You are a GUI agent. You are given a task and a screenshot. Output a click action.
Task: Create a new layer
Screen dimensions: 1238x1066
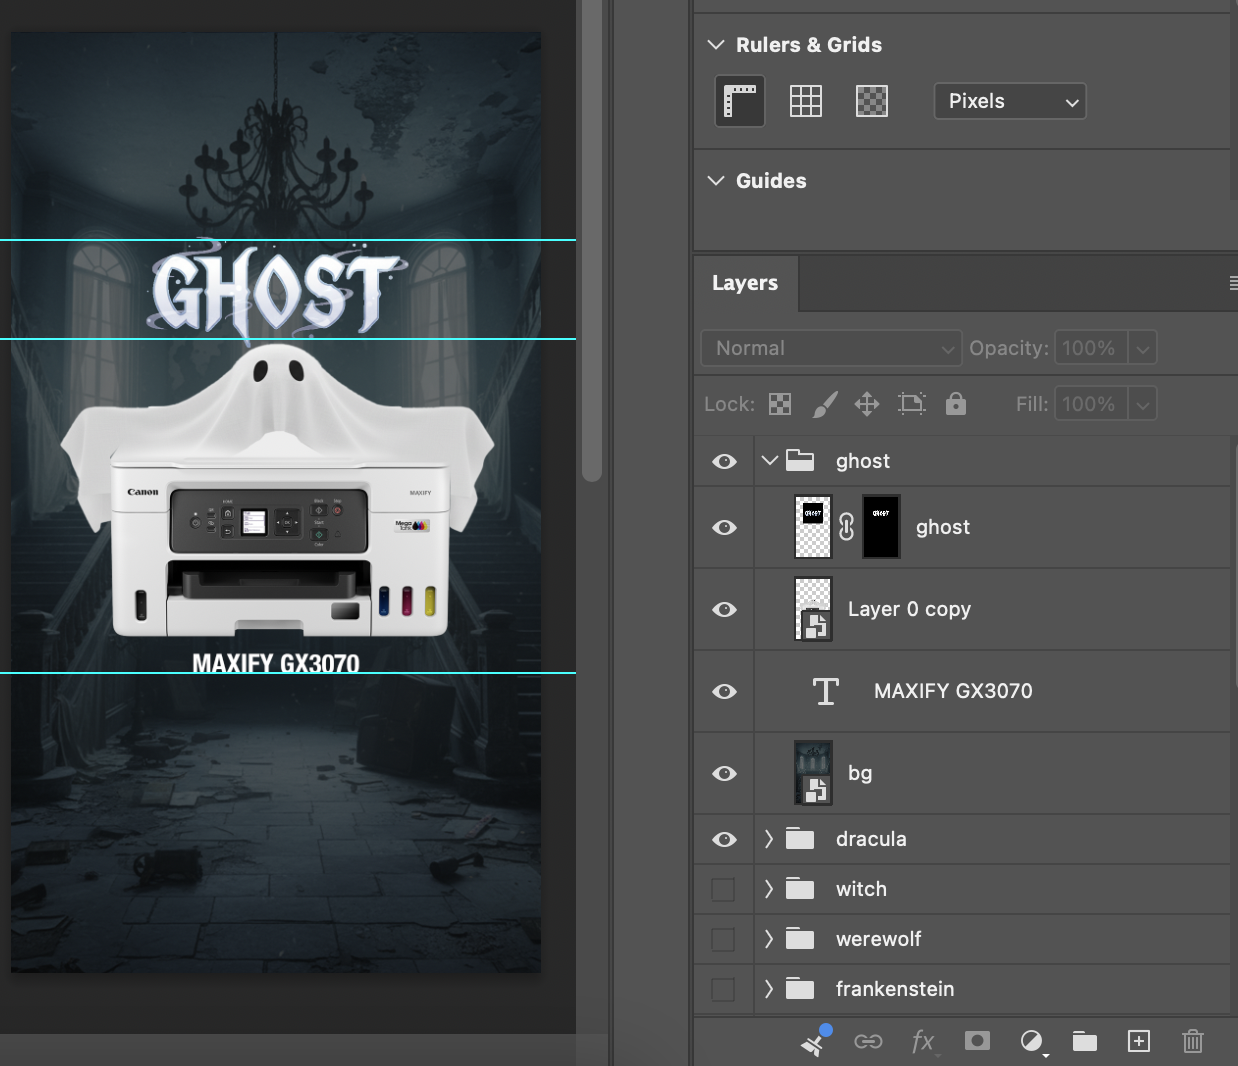pos(1139,1041)
